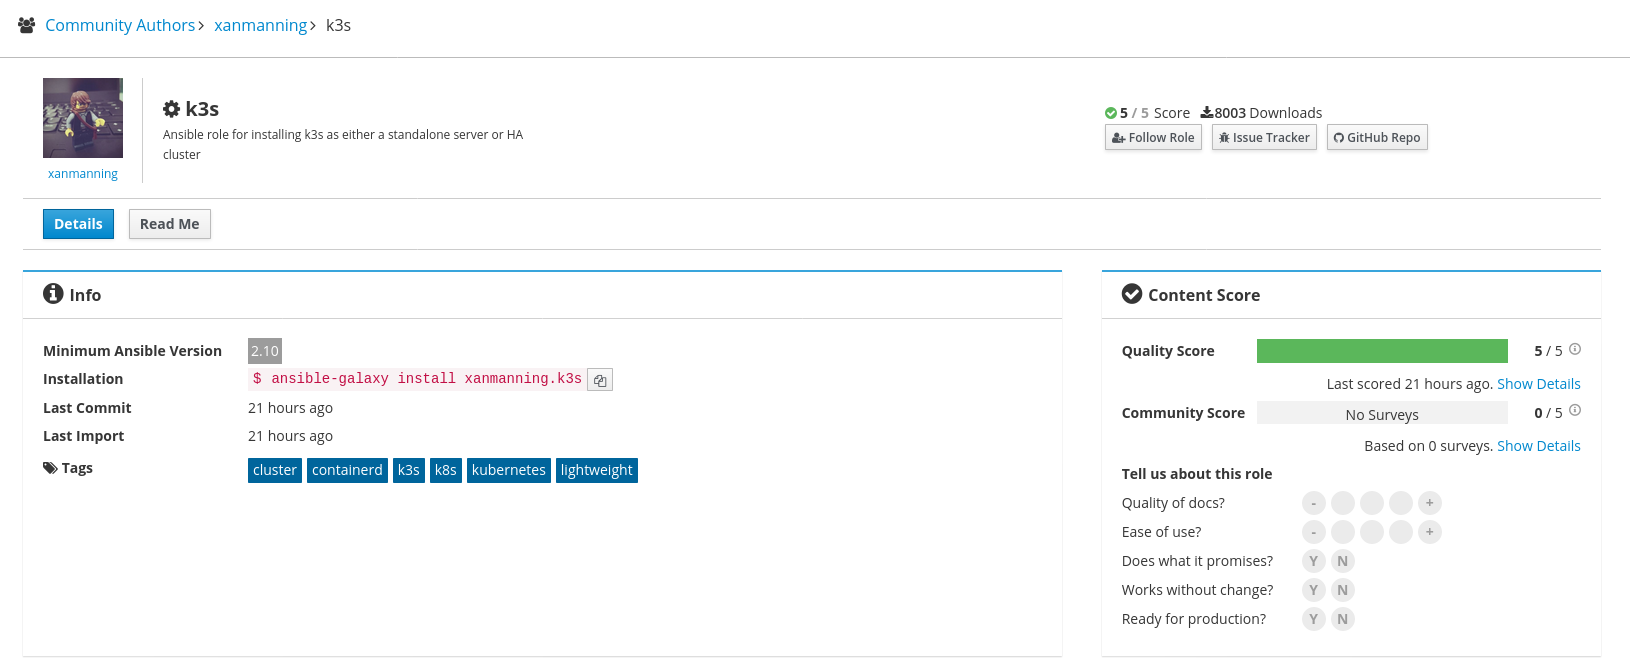Click the 2.10 minimum Ansible version badge

265,351
